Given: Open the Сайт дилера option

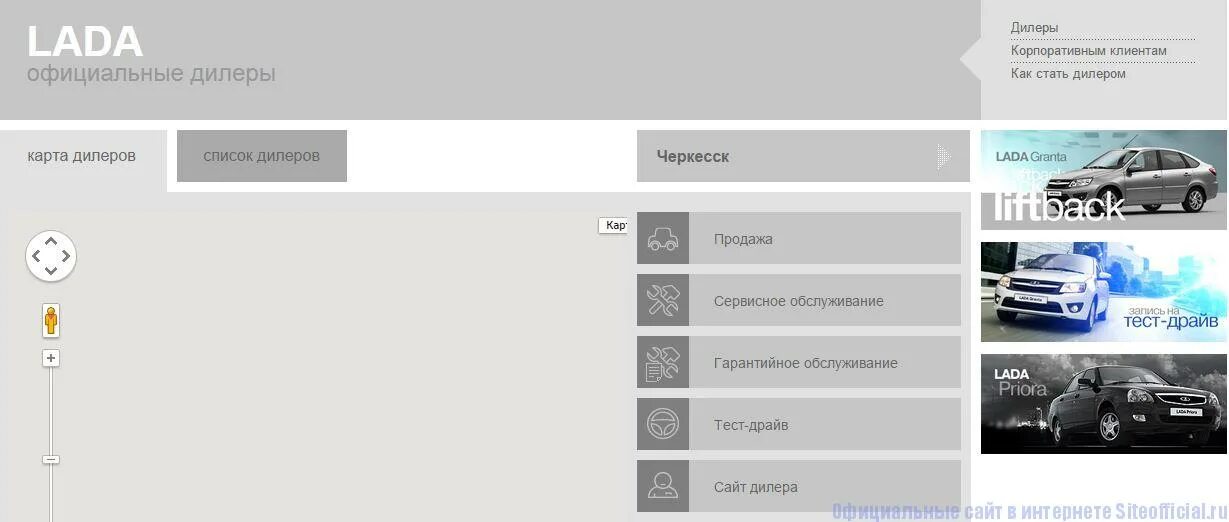Looking at the screenshot, I should point(799,486).
